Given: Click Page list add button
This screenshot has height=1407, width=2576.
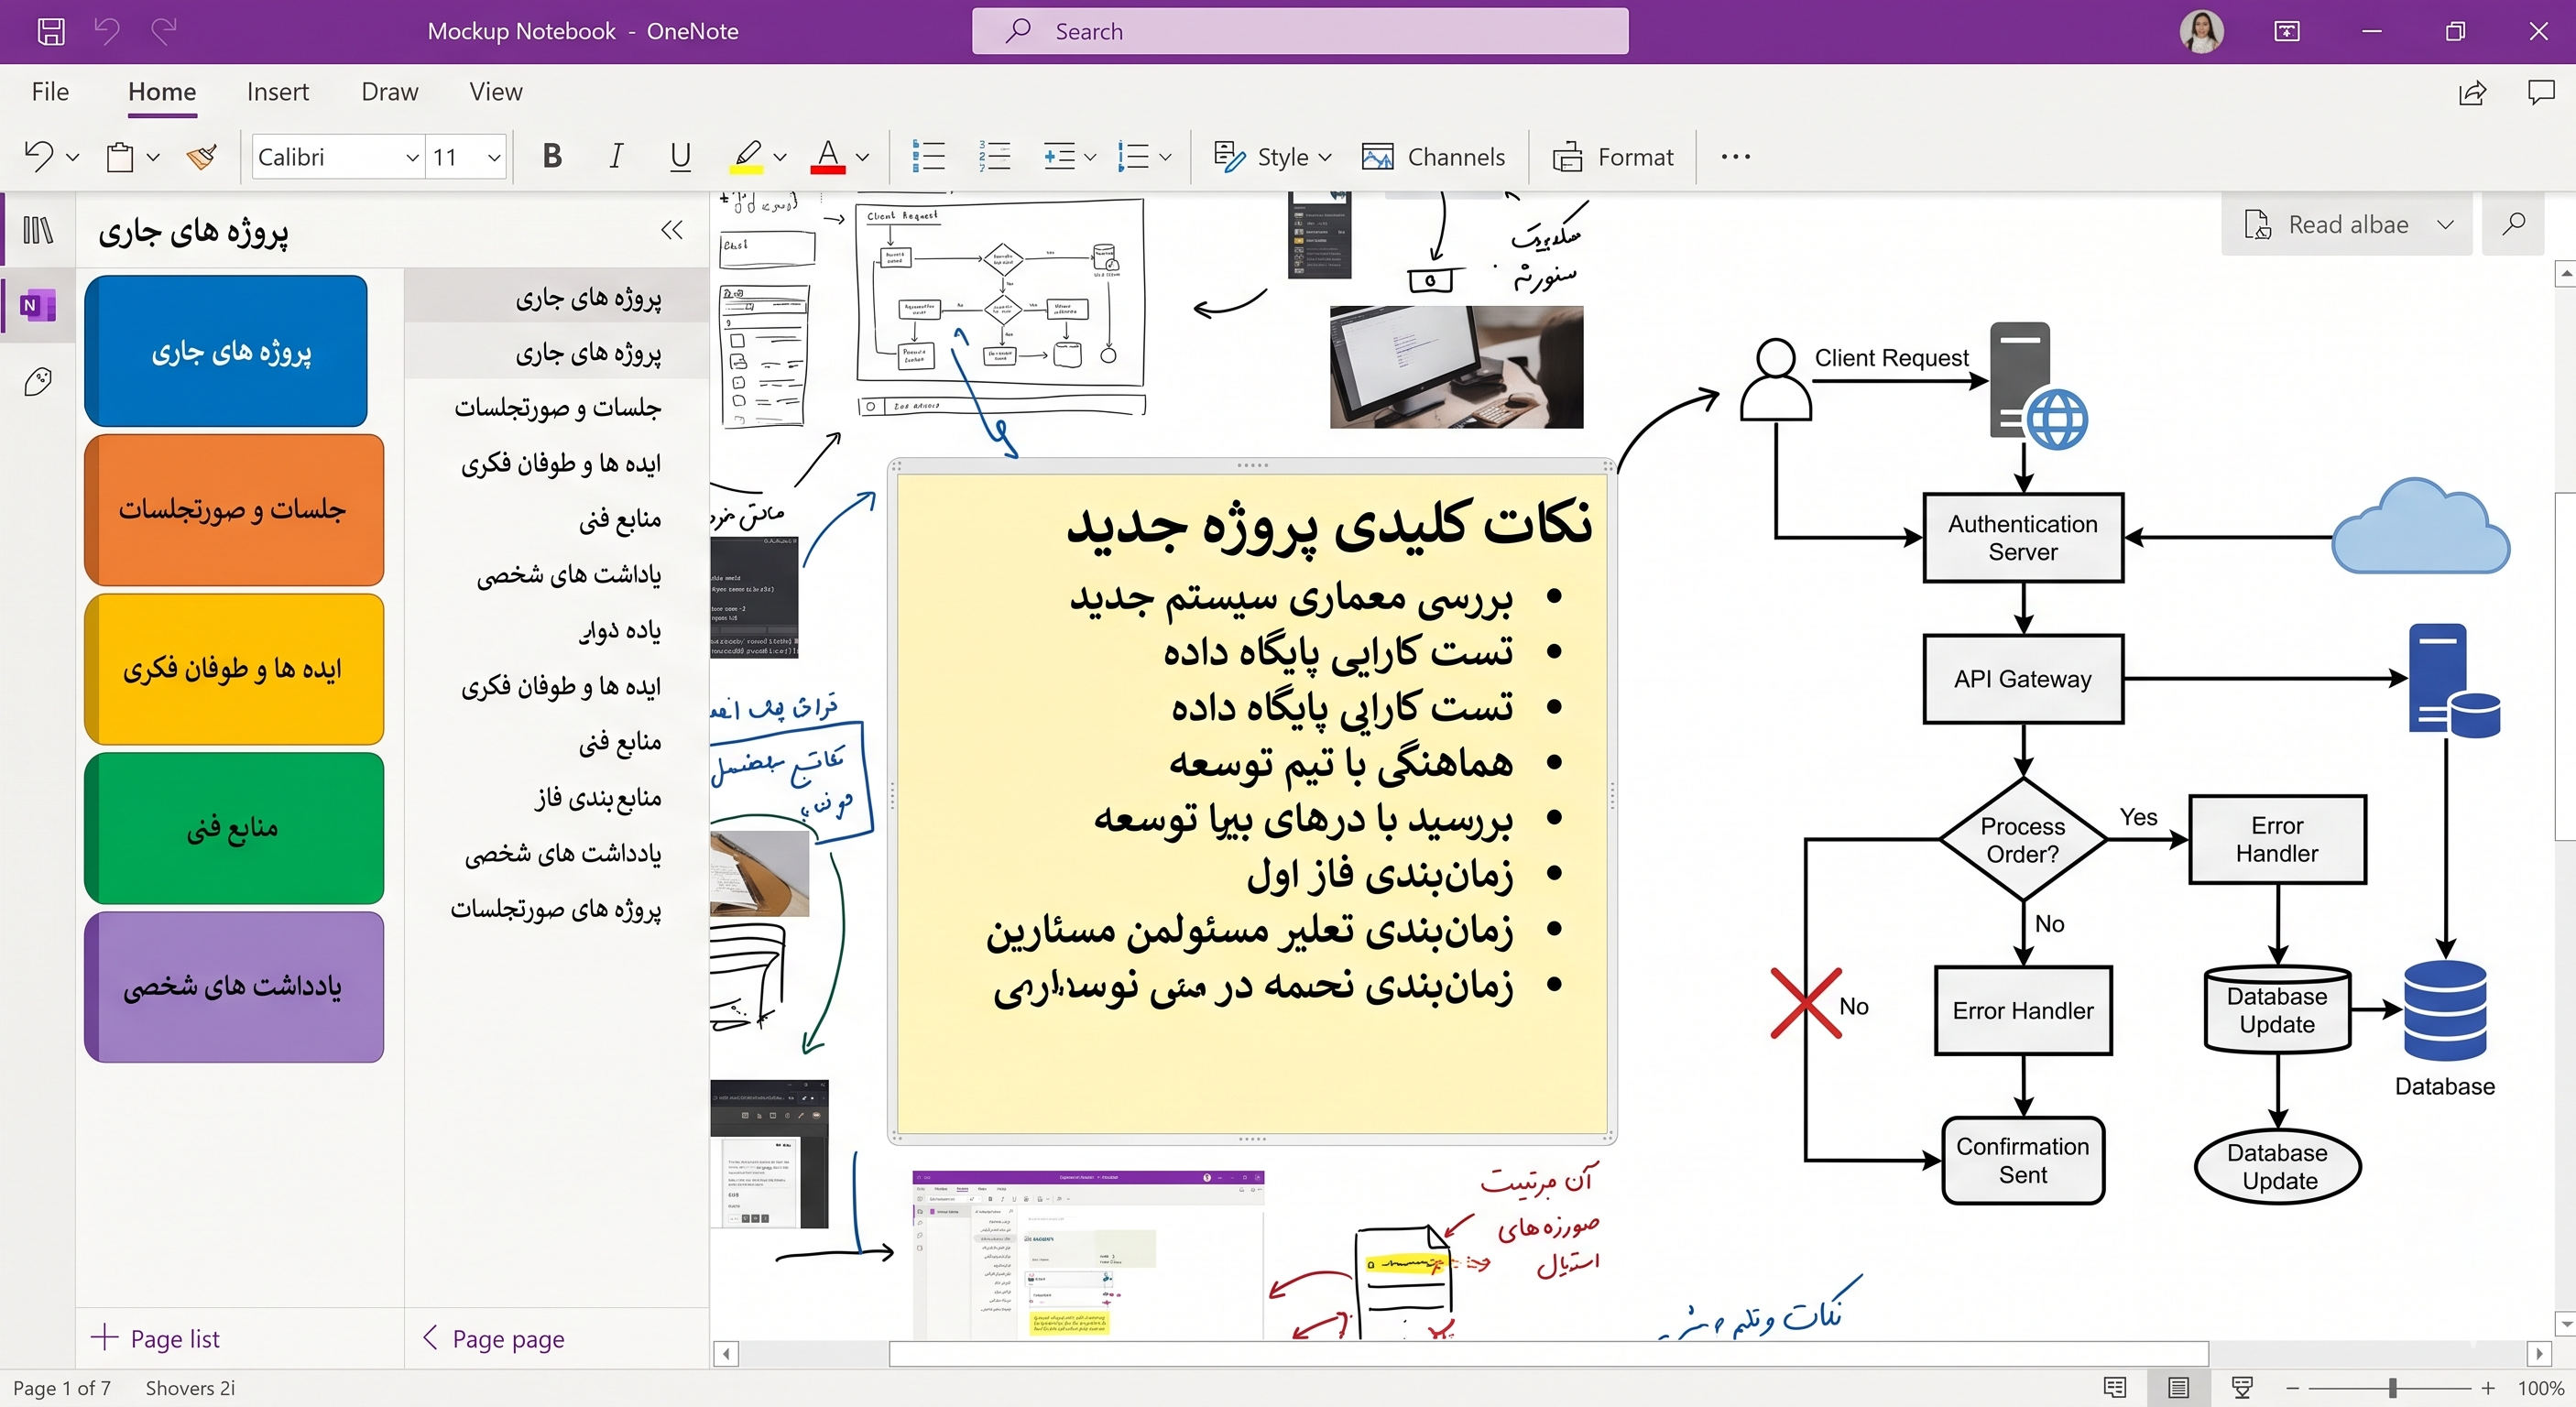Looking at the screenshot, I should tap(156, 1338).
